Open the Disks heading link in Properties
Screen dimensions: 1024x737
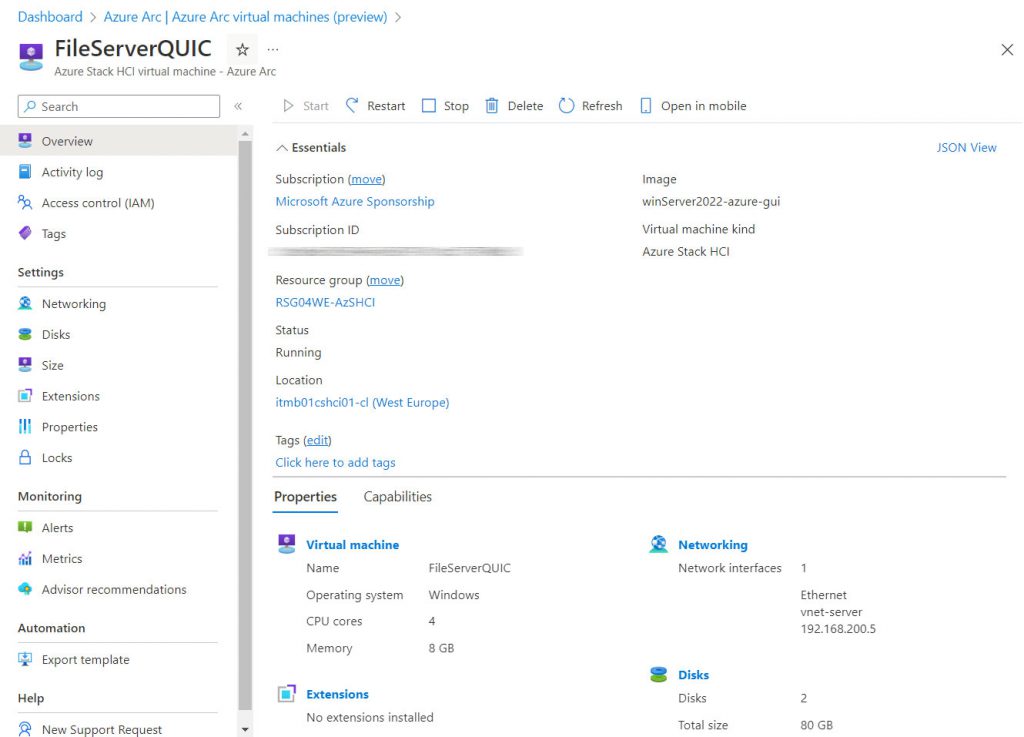pos(693,674)
